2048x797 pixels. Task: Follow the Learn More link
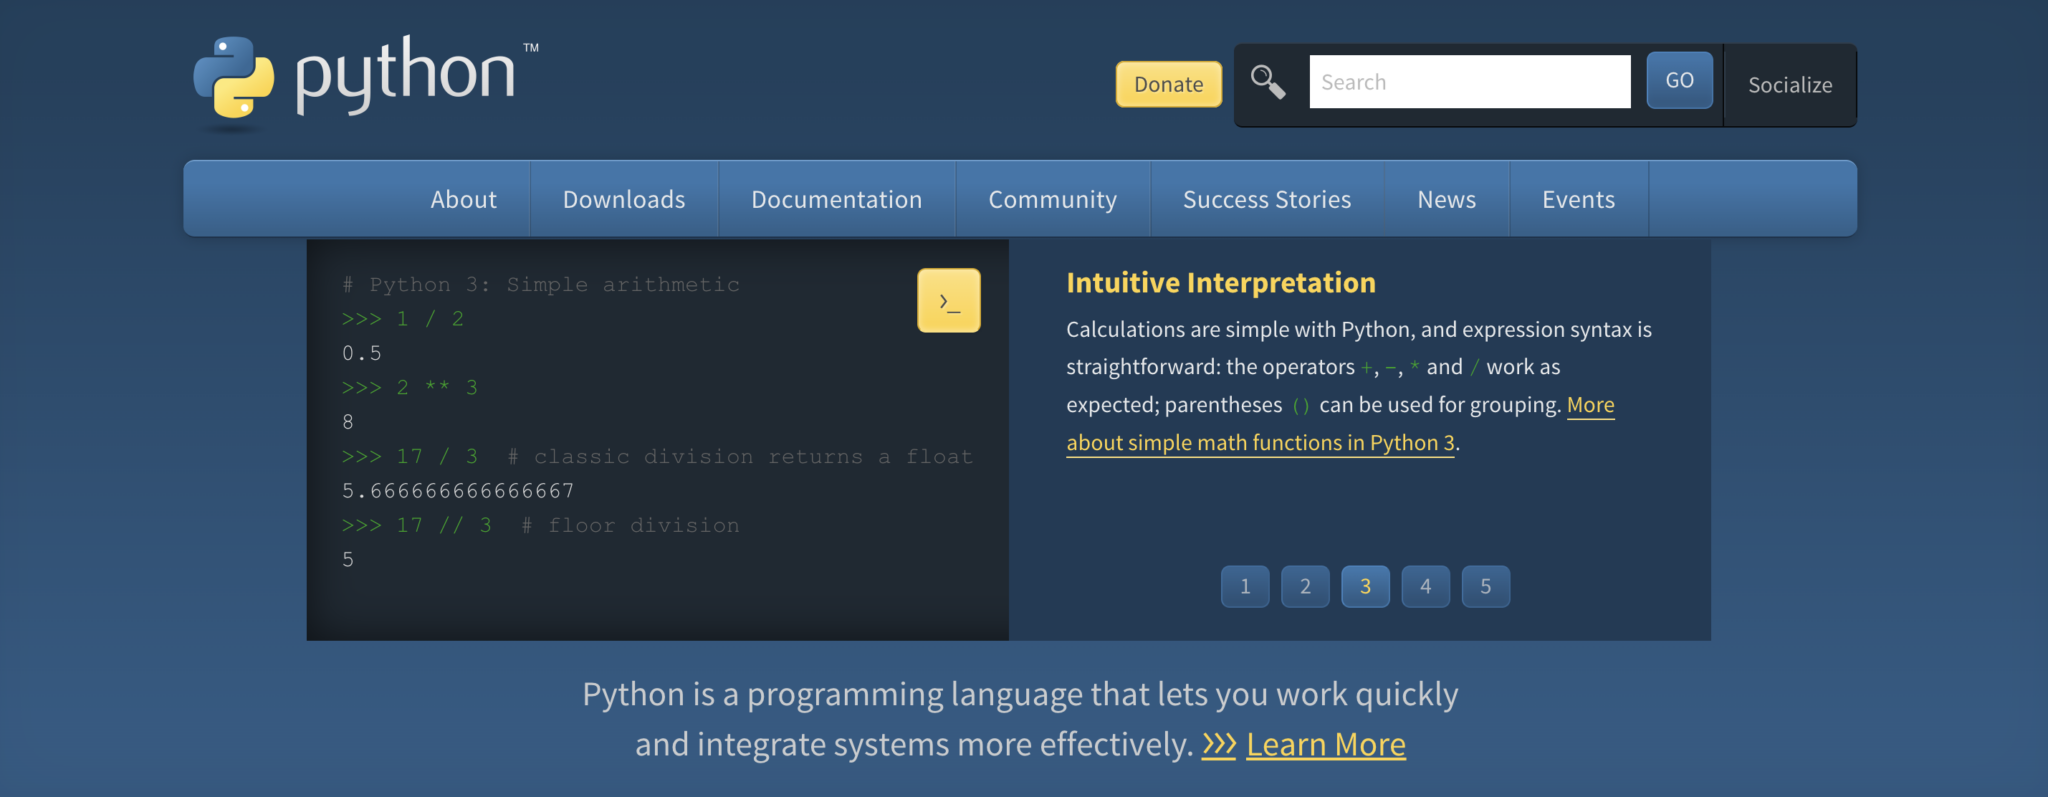coord(1325,744)
